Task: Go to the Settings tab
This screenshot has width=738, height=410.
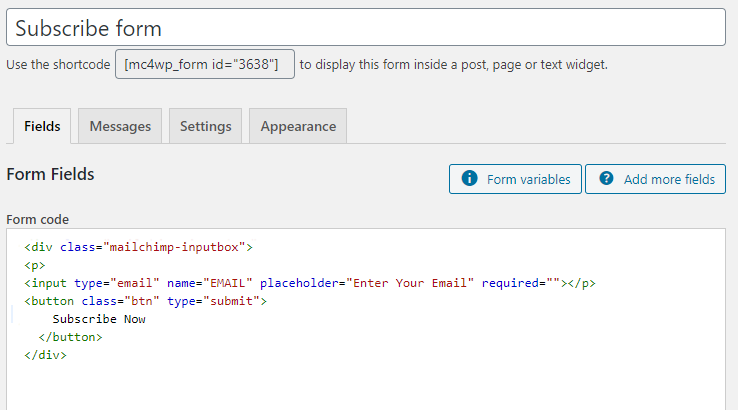Action: click(205, 127)
